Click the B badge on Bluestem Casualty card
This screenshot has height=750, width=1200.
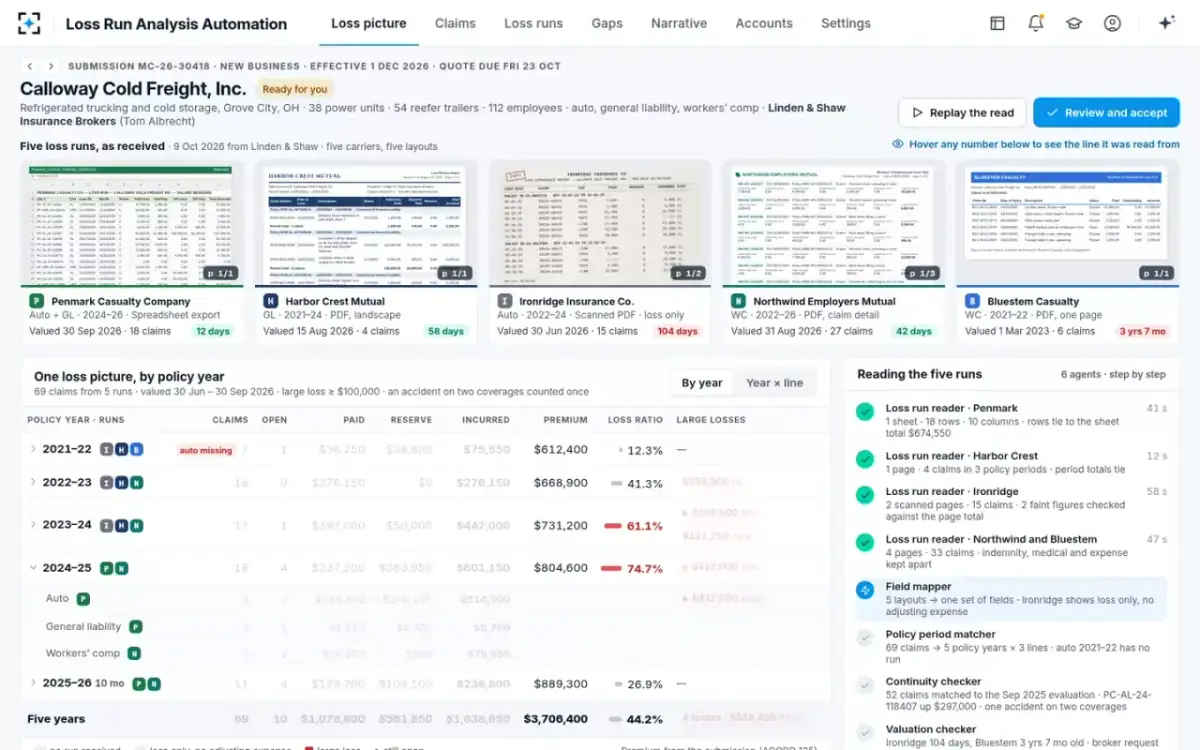(972, 301)
